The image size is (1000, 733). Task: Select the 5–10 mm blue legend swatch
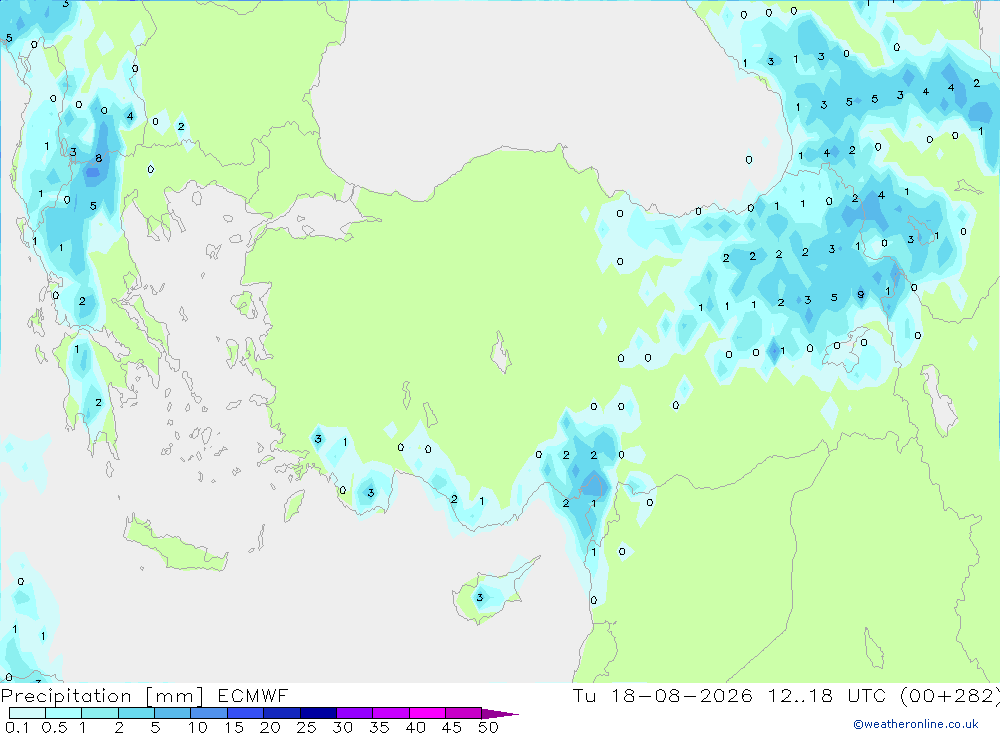pyautogui.click(x=173, y=713)
